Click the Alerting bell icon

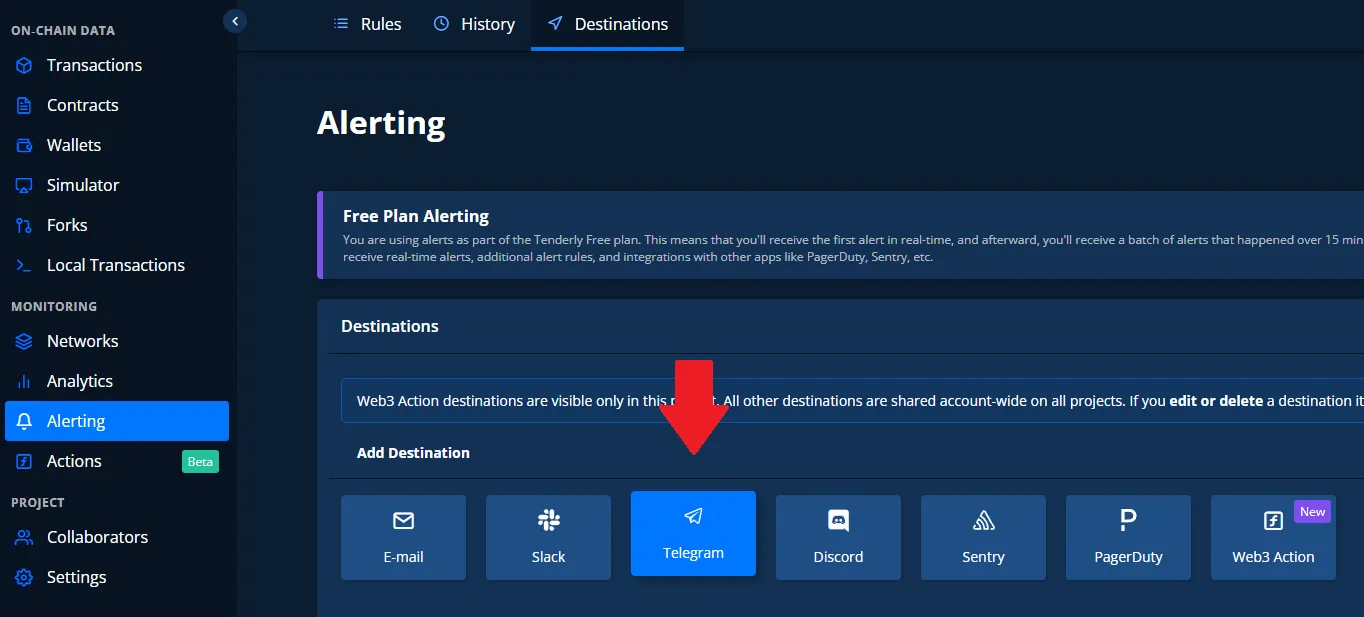25,421
